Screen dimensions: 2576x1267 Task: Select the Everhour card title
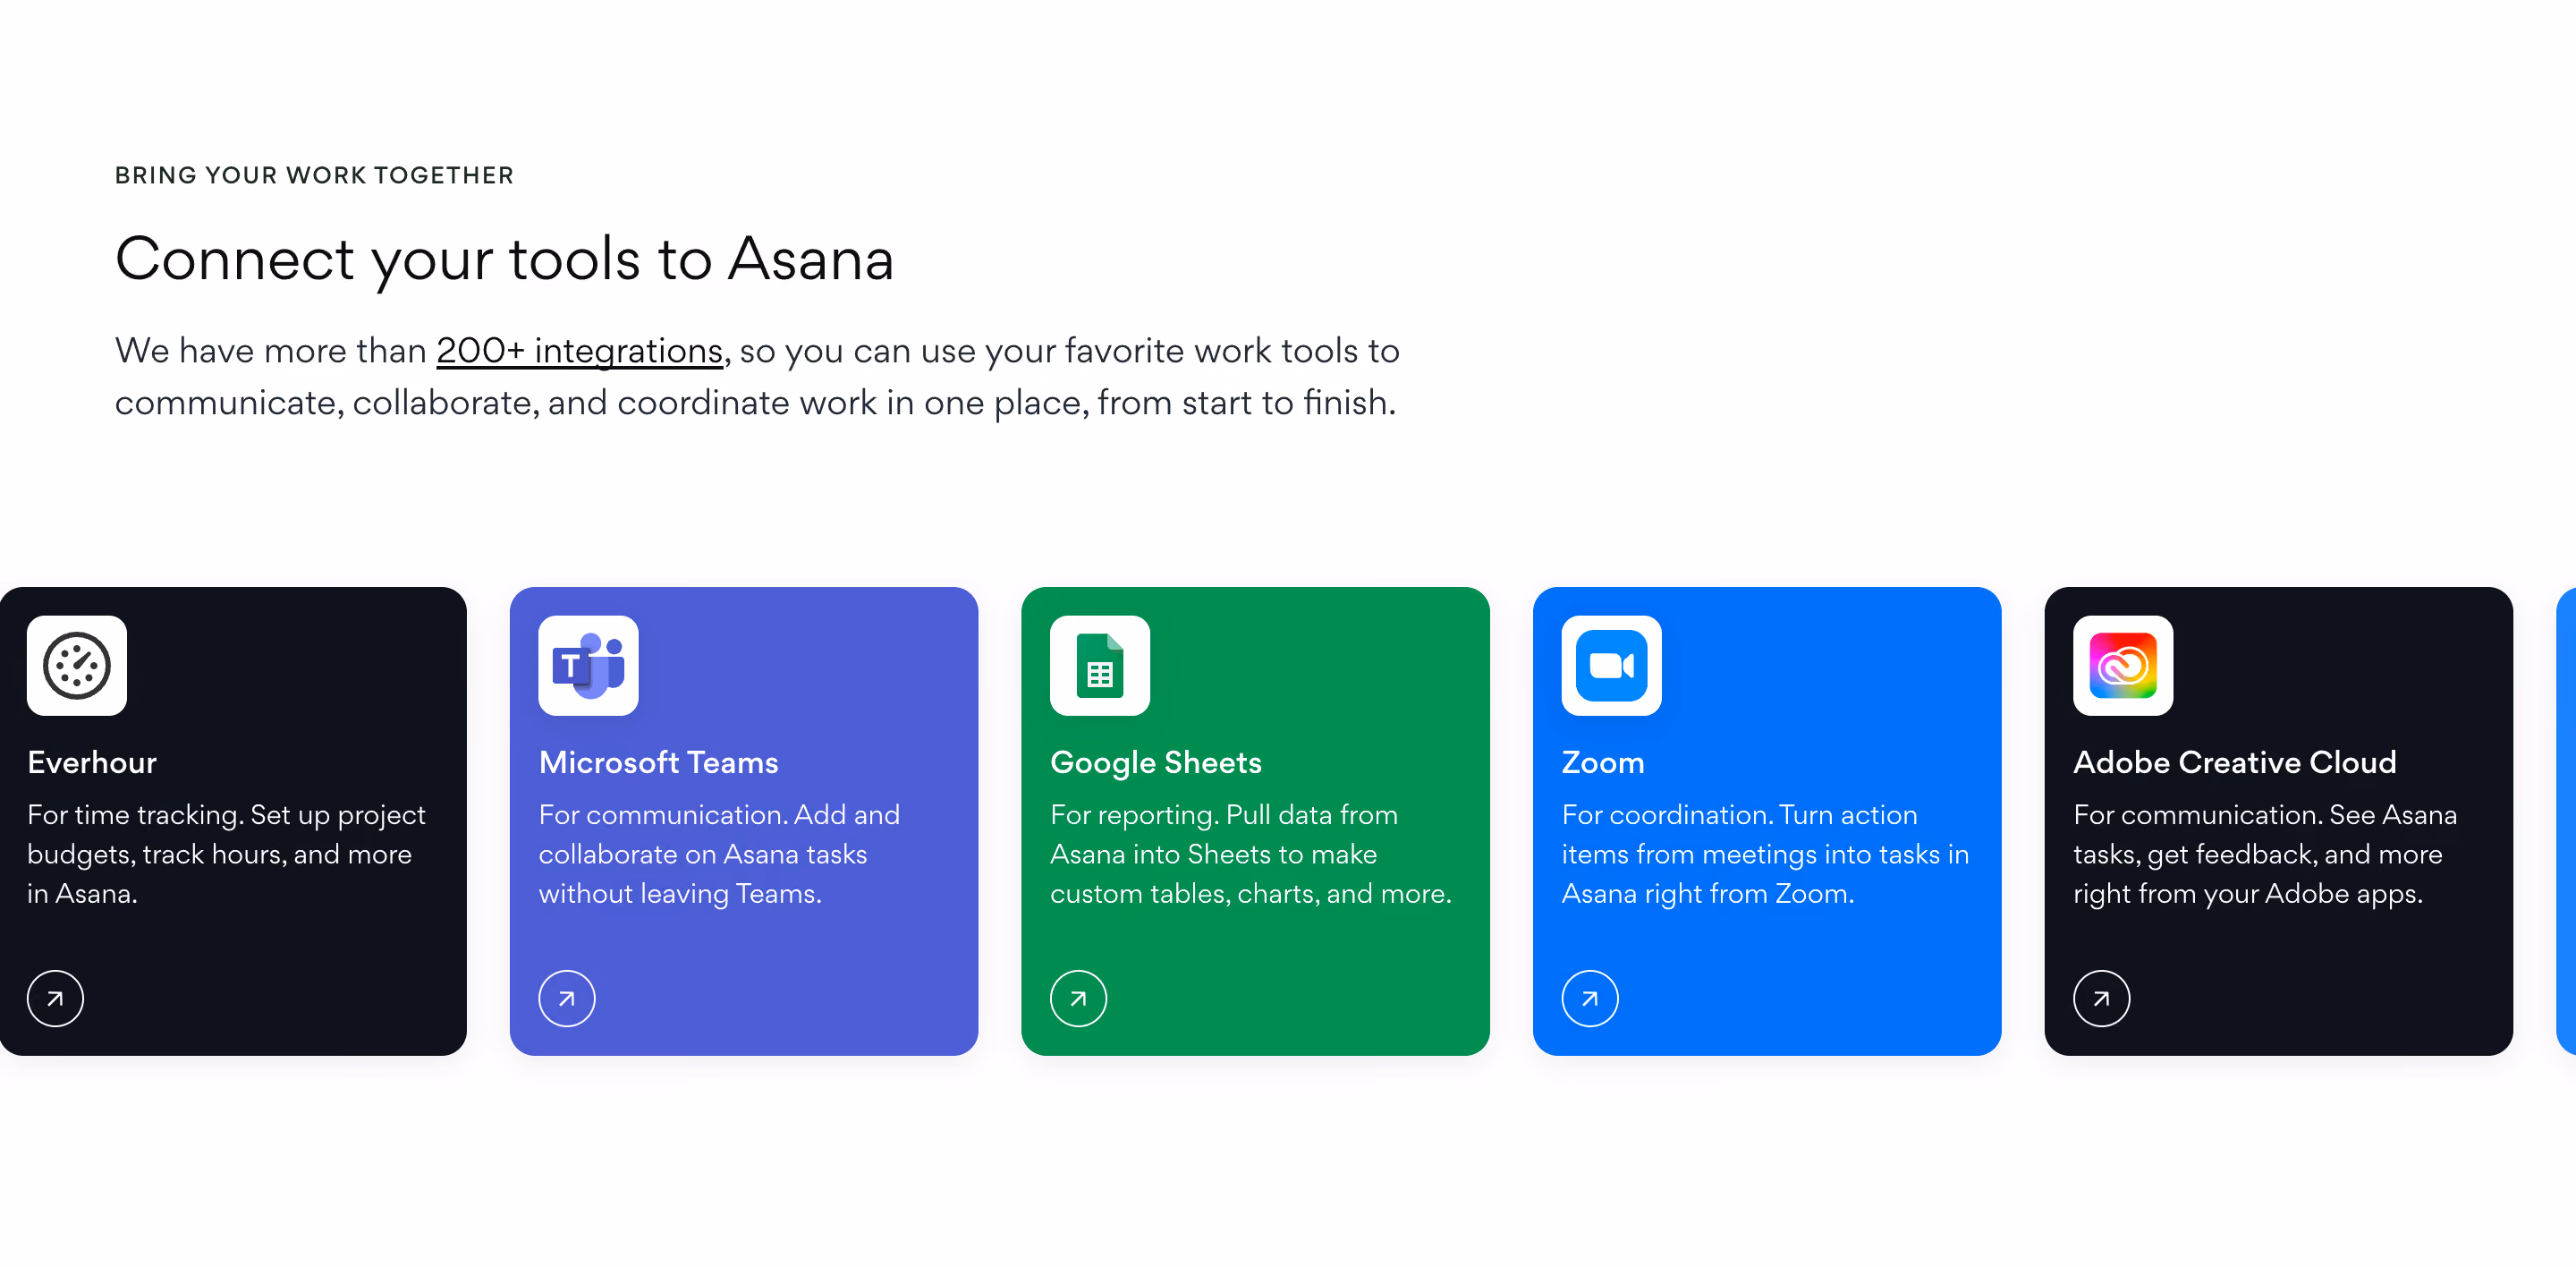tap(92, 762)
